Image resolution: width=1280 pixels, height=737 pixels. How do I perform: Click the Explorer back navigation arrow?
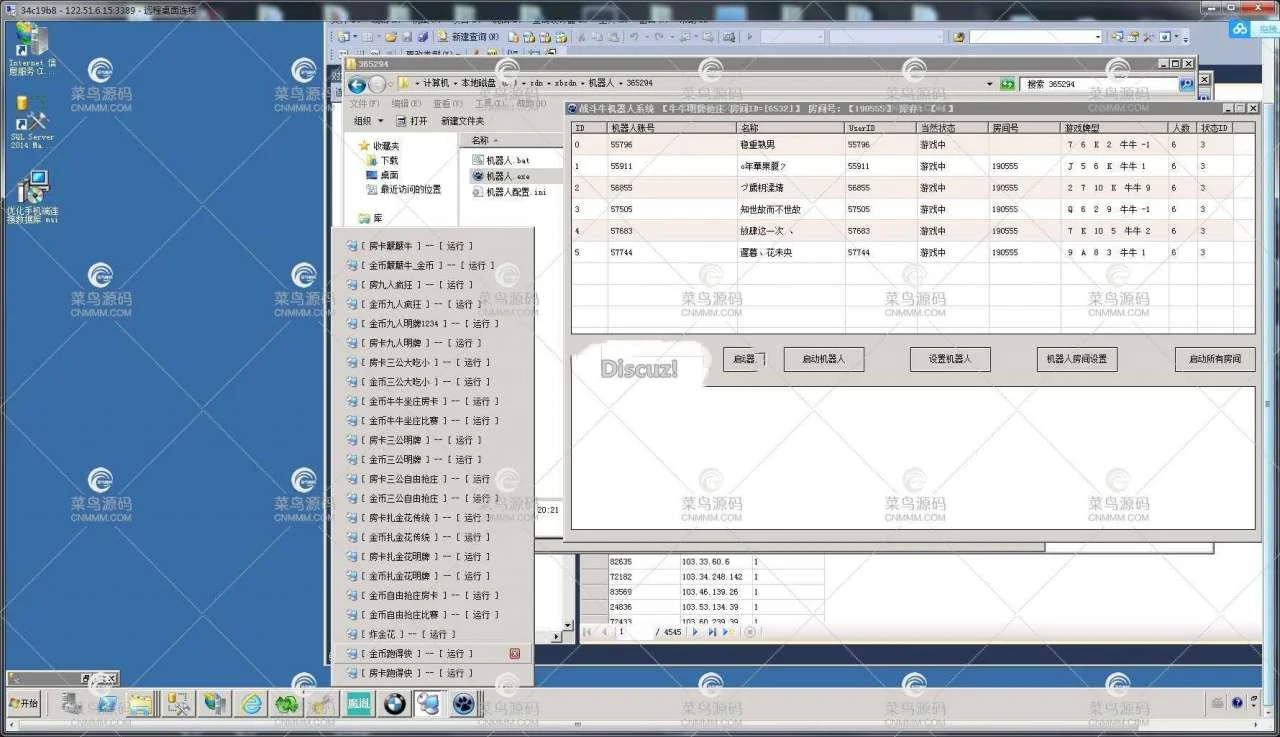(356, 84)
